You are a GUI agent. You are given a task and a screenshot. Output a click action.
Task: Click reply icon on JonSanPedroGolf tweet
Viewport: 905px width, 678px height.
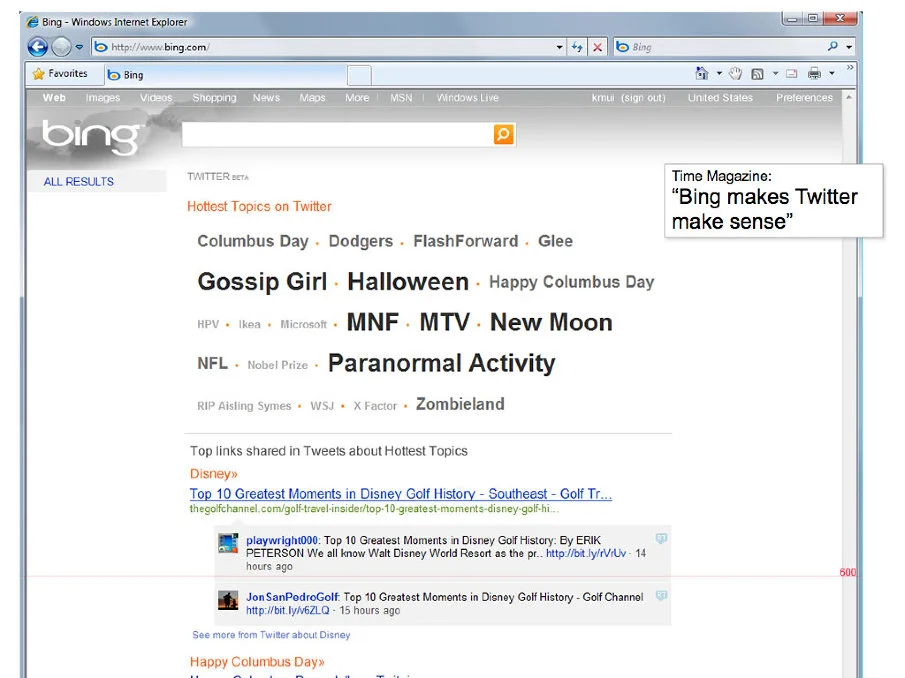click(661, 595)
